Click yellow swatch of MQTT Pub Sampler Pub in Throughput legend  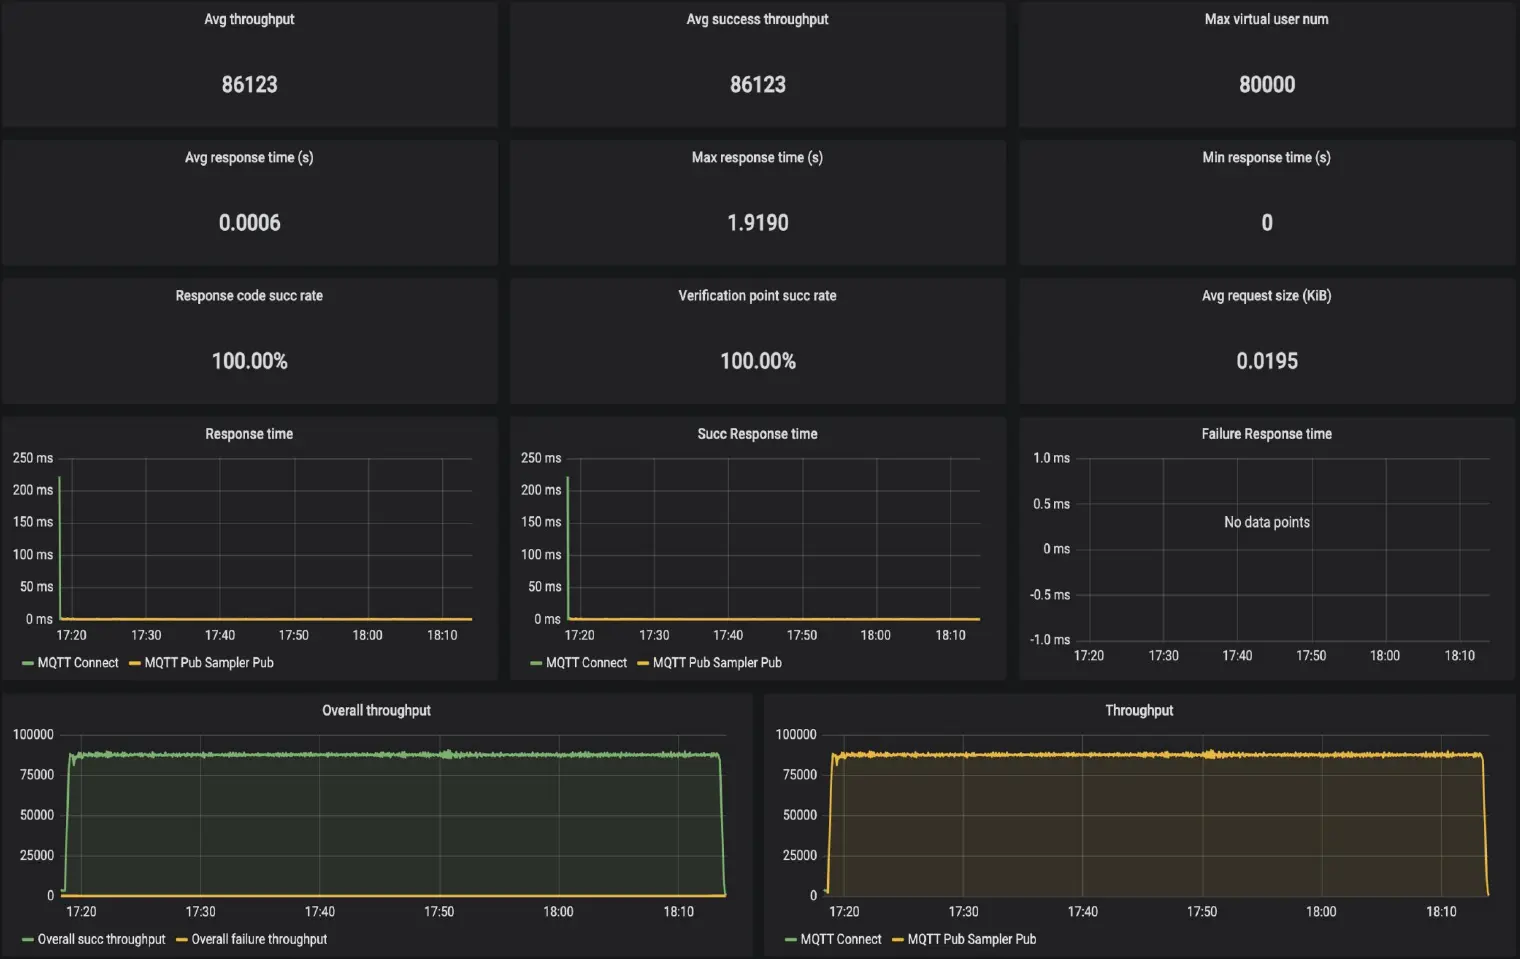[x=898, y=940]
